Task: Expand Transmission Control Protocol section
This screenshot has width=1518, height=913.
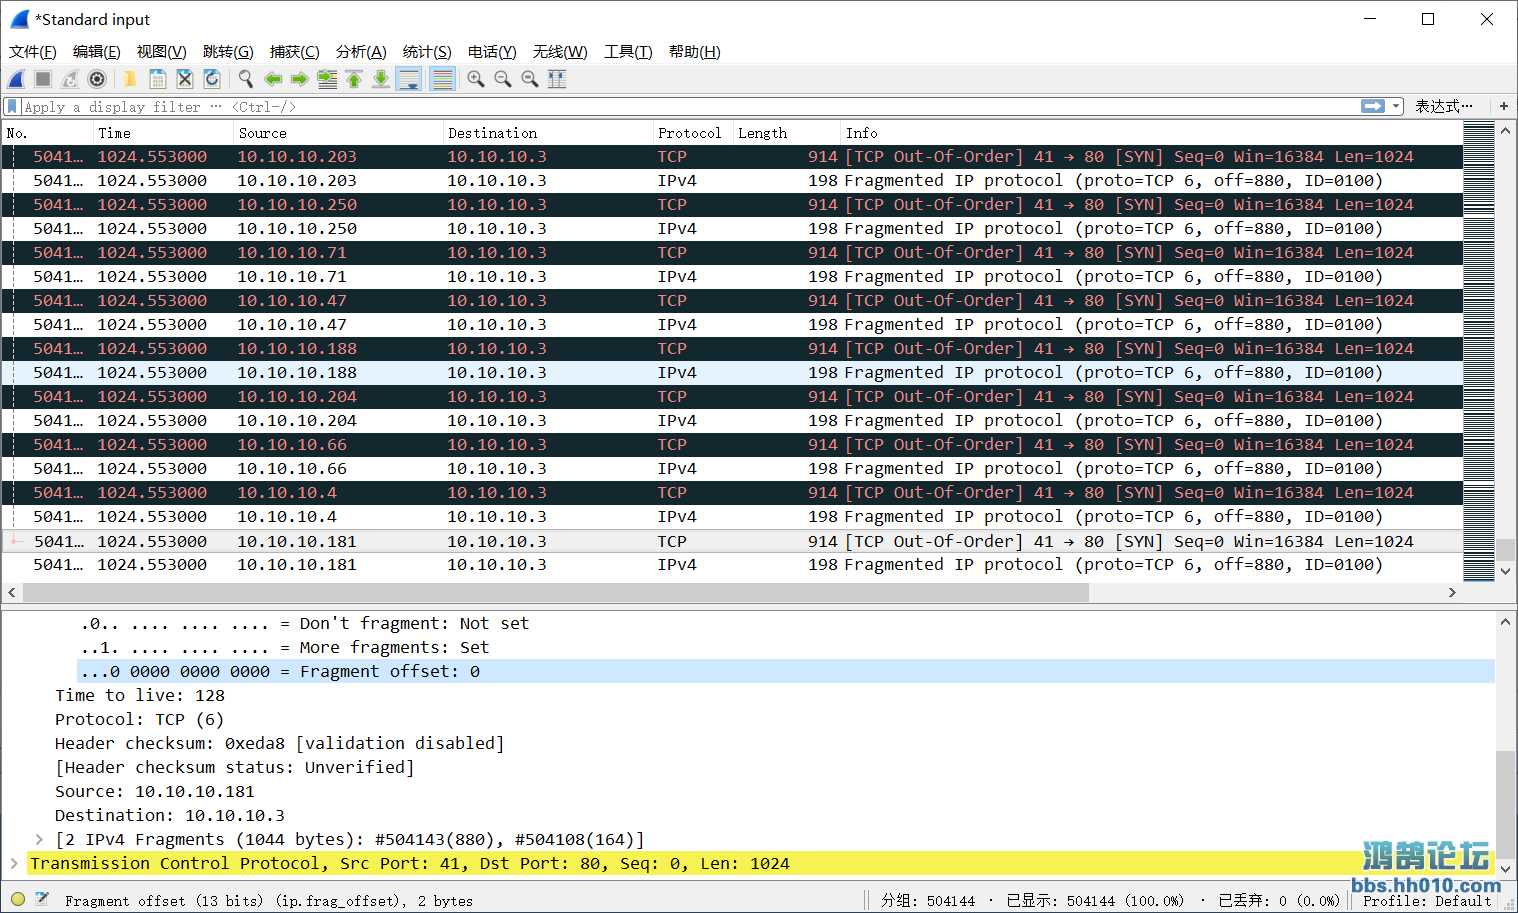Action: coord(14,863)
